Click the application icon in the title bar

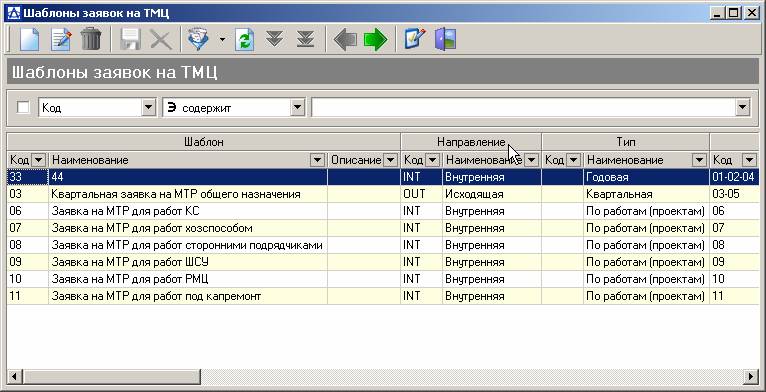(x=15, y=13)
